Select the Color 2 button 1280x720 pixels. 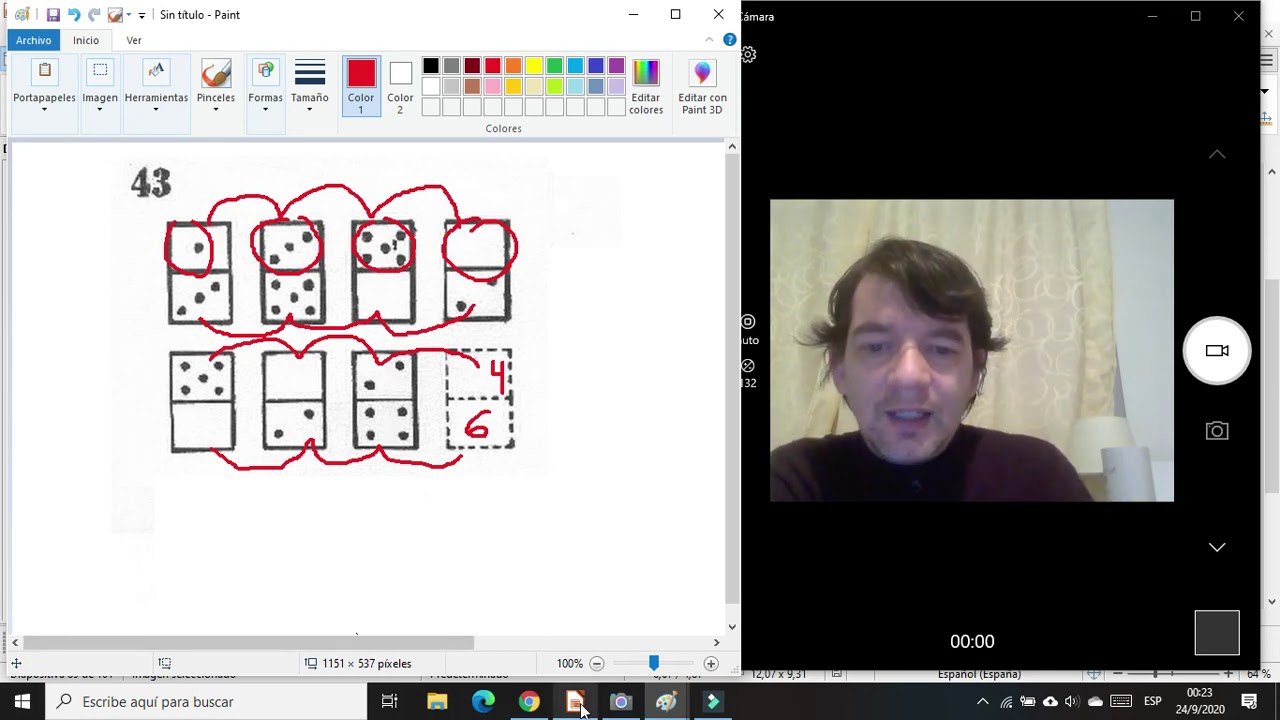pos(400,87)
